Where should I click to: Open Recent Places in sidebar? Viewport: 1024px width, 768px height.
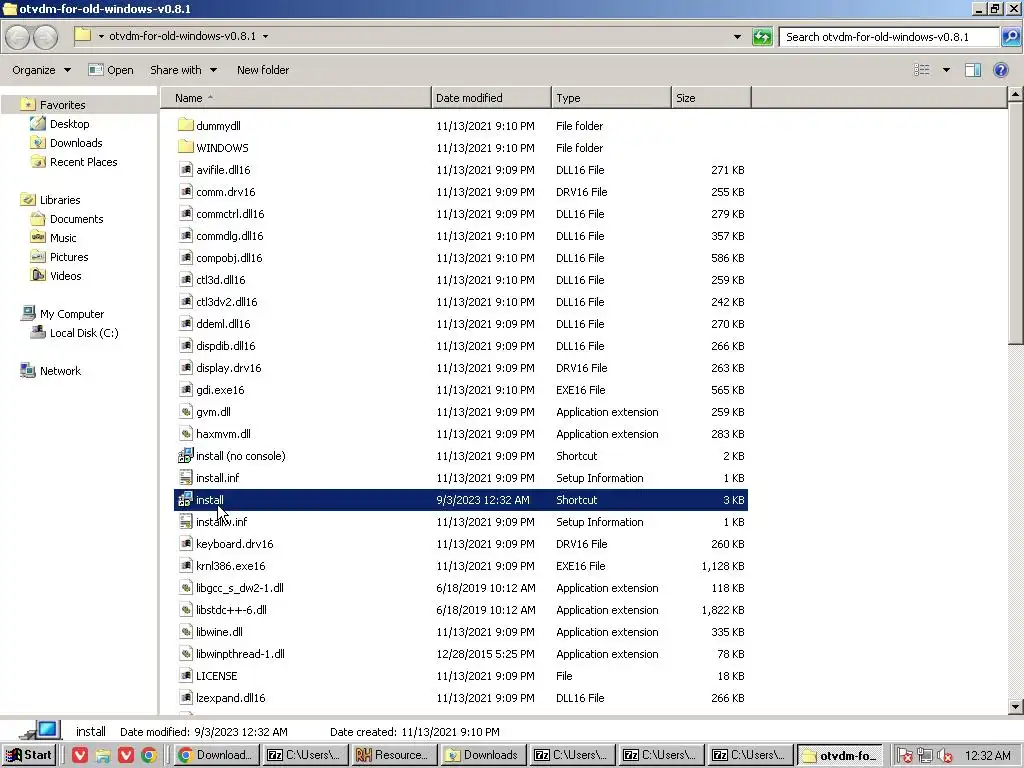pos(84,162)
